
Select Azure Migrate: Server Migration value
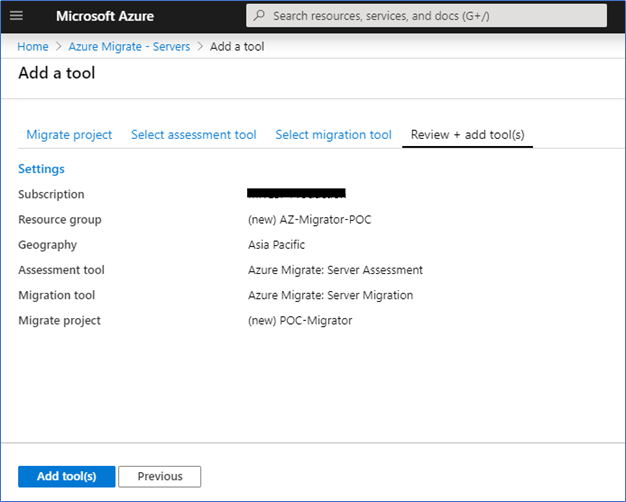click(x=330, y=295)
